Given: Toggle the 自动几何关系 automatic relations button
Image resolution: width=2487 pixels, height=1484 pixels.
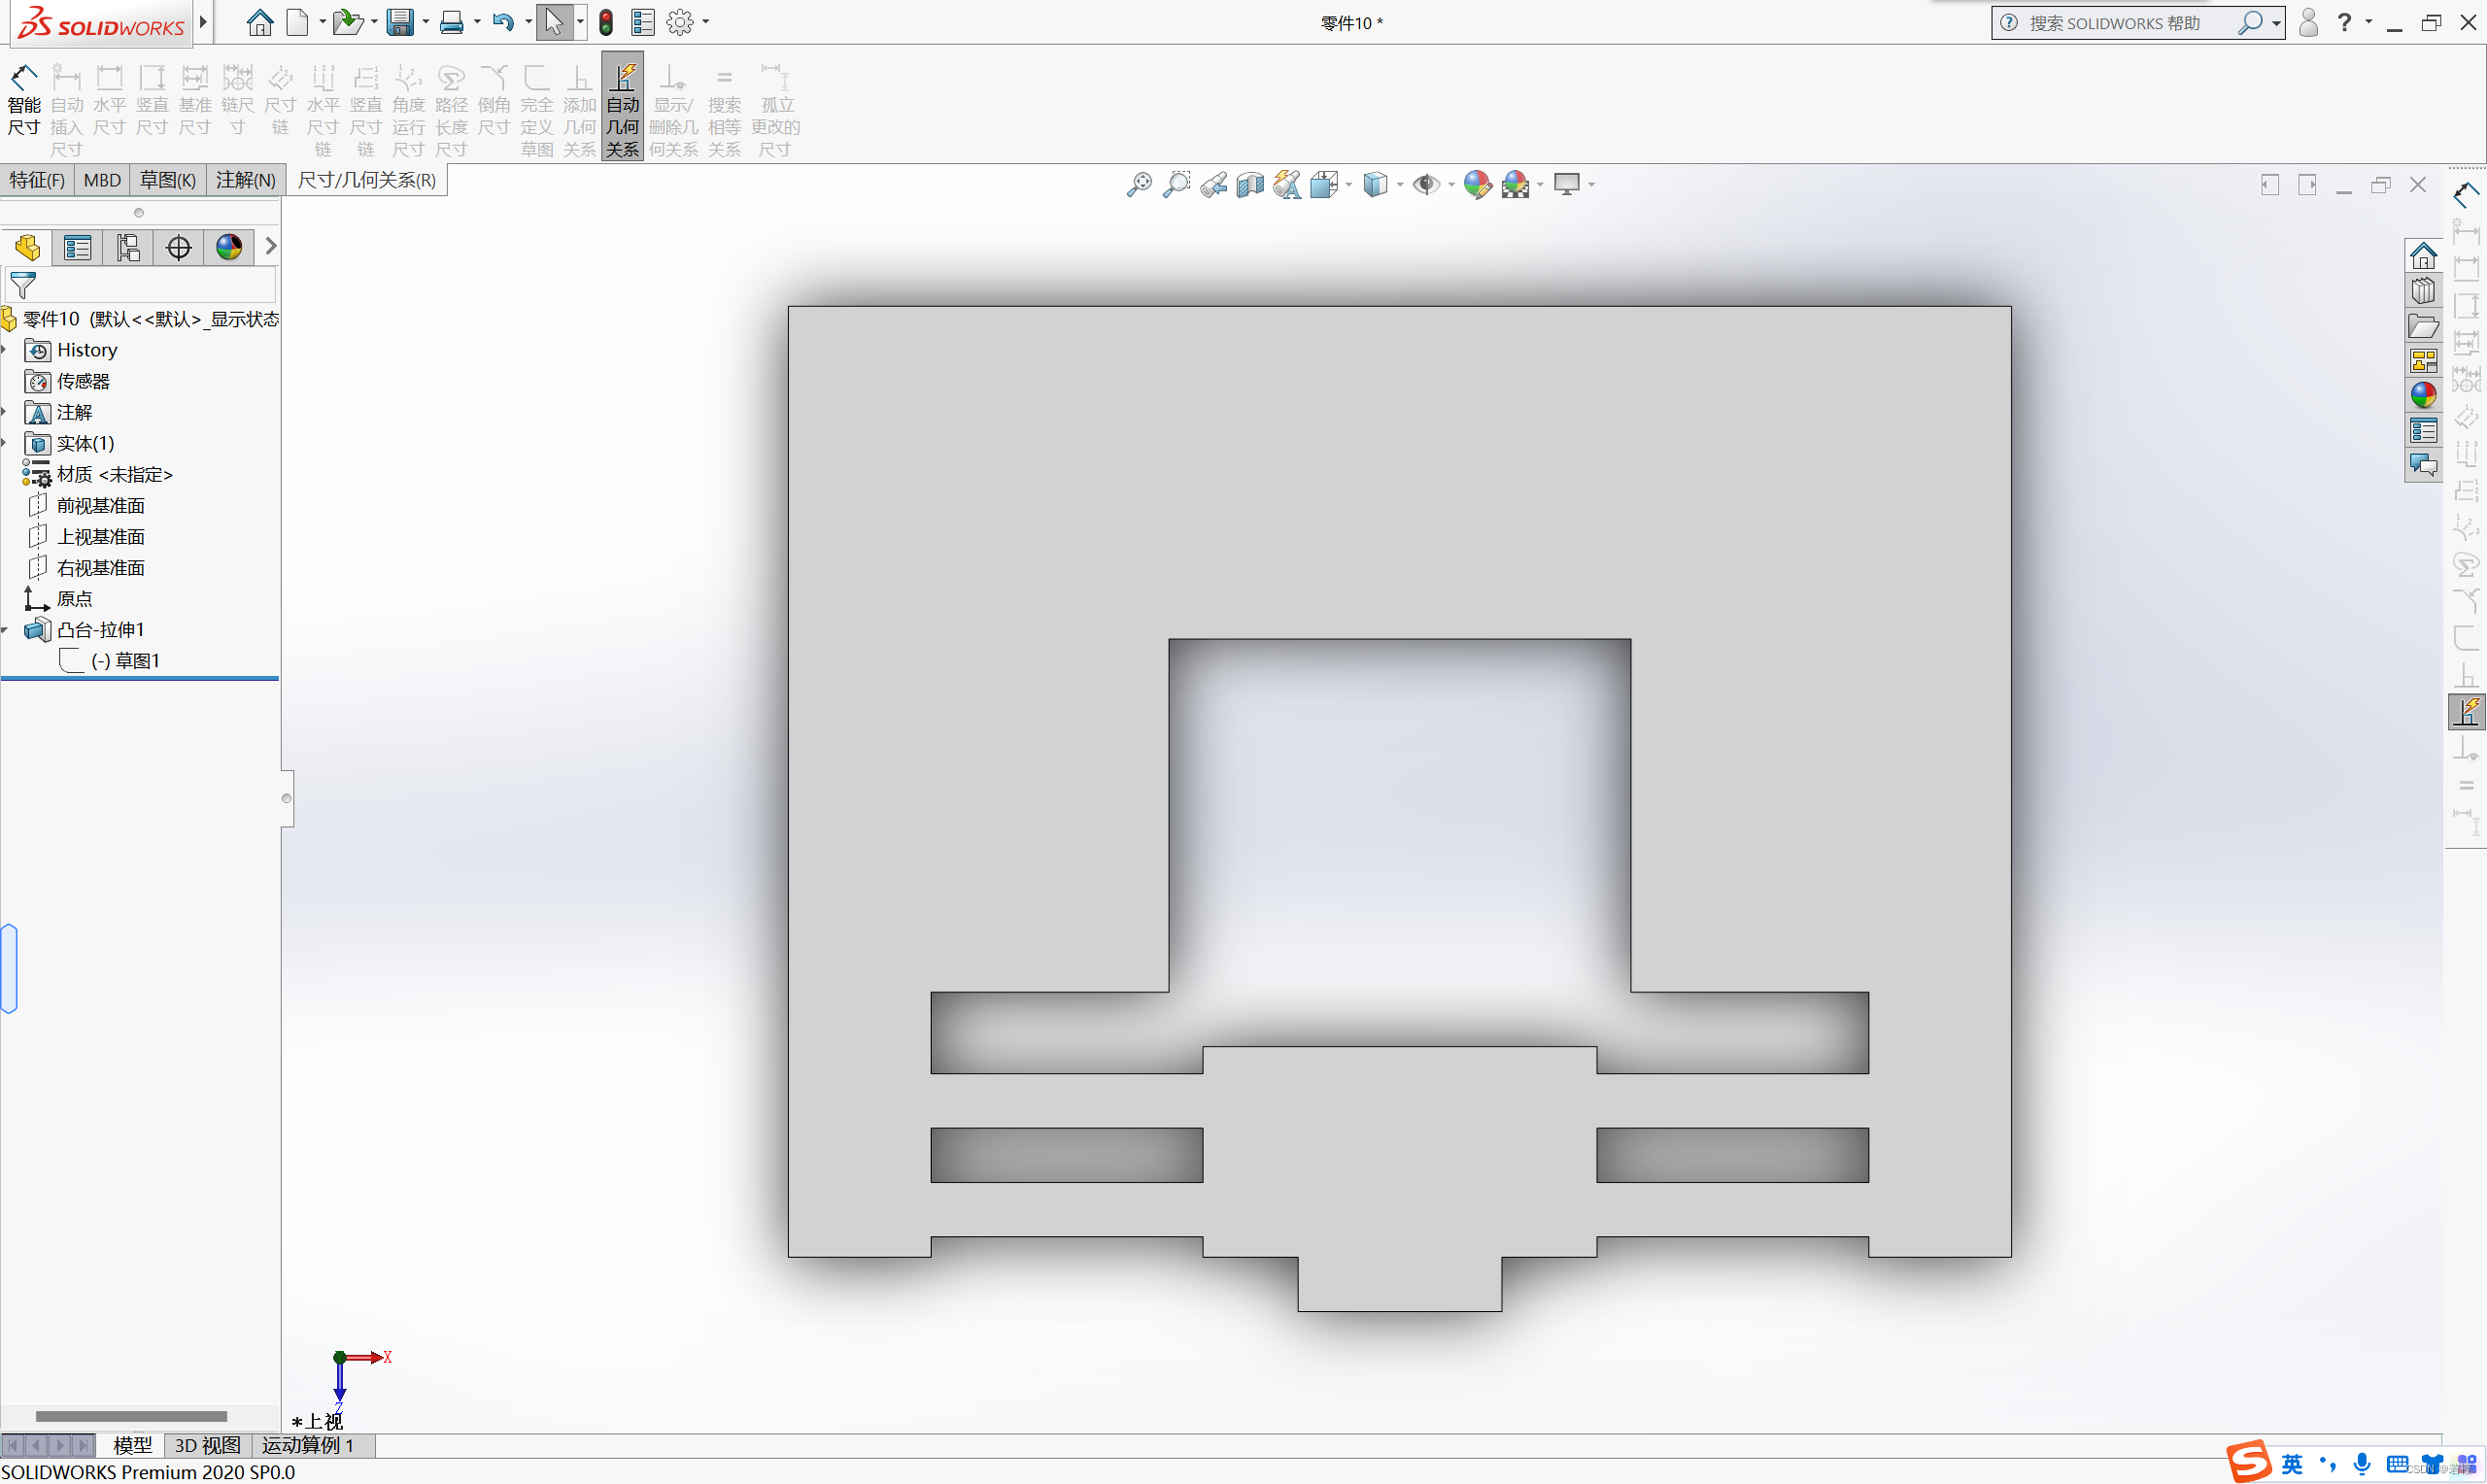Looking at the screenshot, I should [622, 106].
